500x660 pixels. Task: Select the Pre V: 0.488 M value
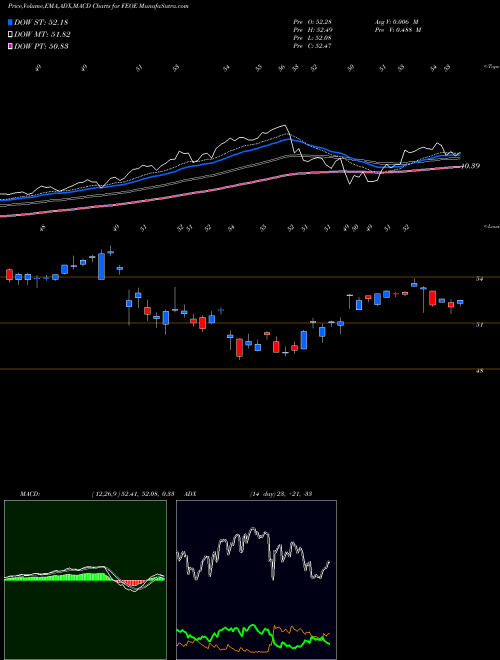pos(398,30)
